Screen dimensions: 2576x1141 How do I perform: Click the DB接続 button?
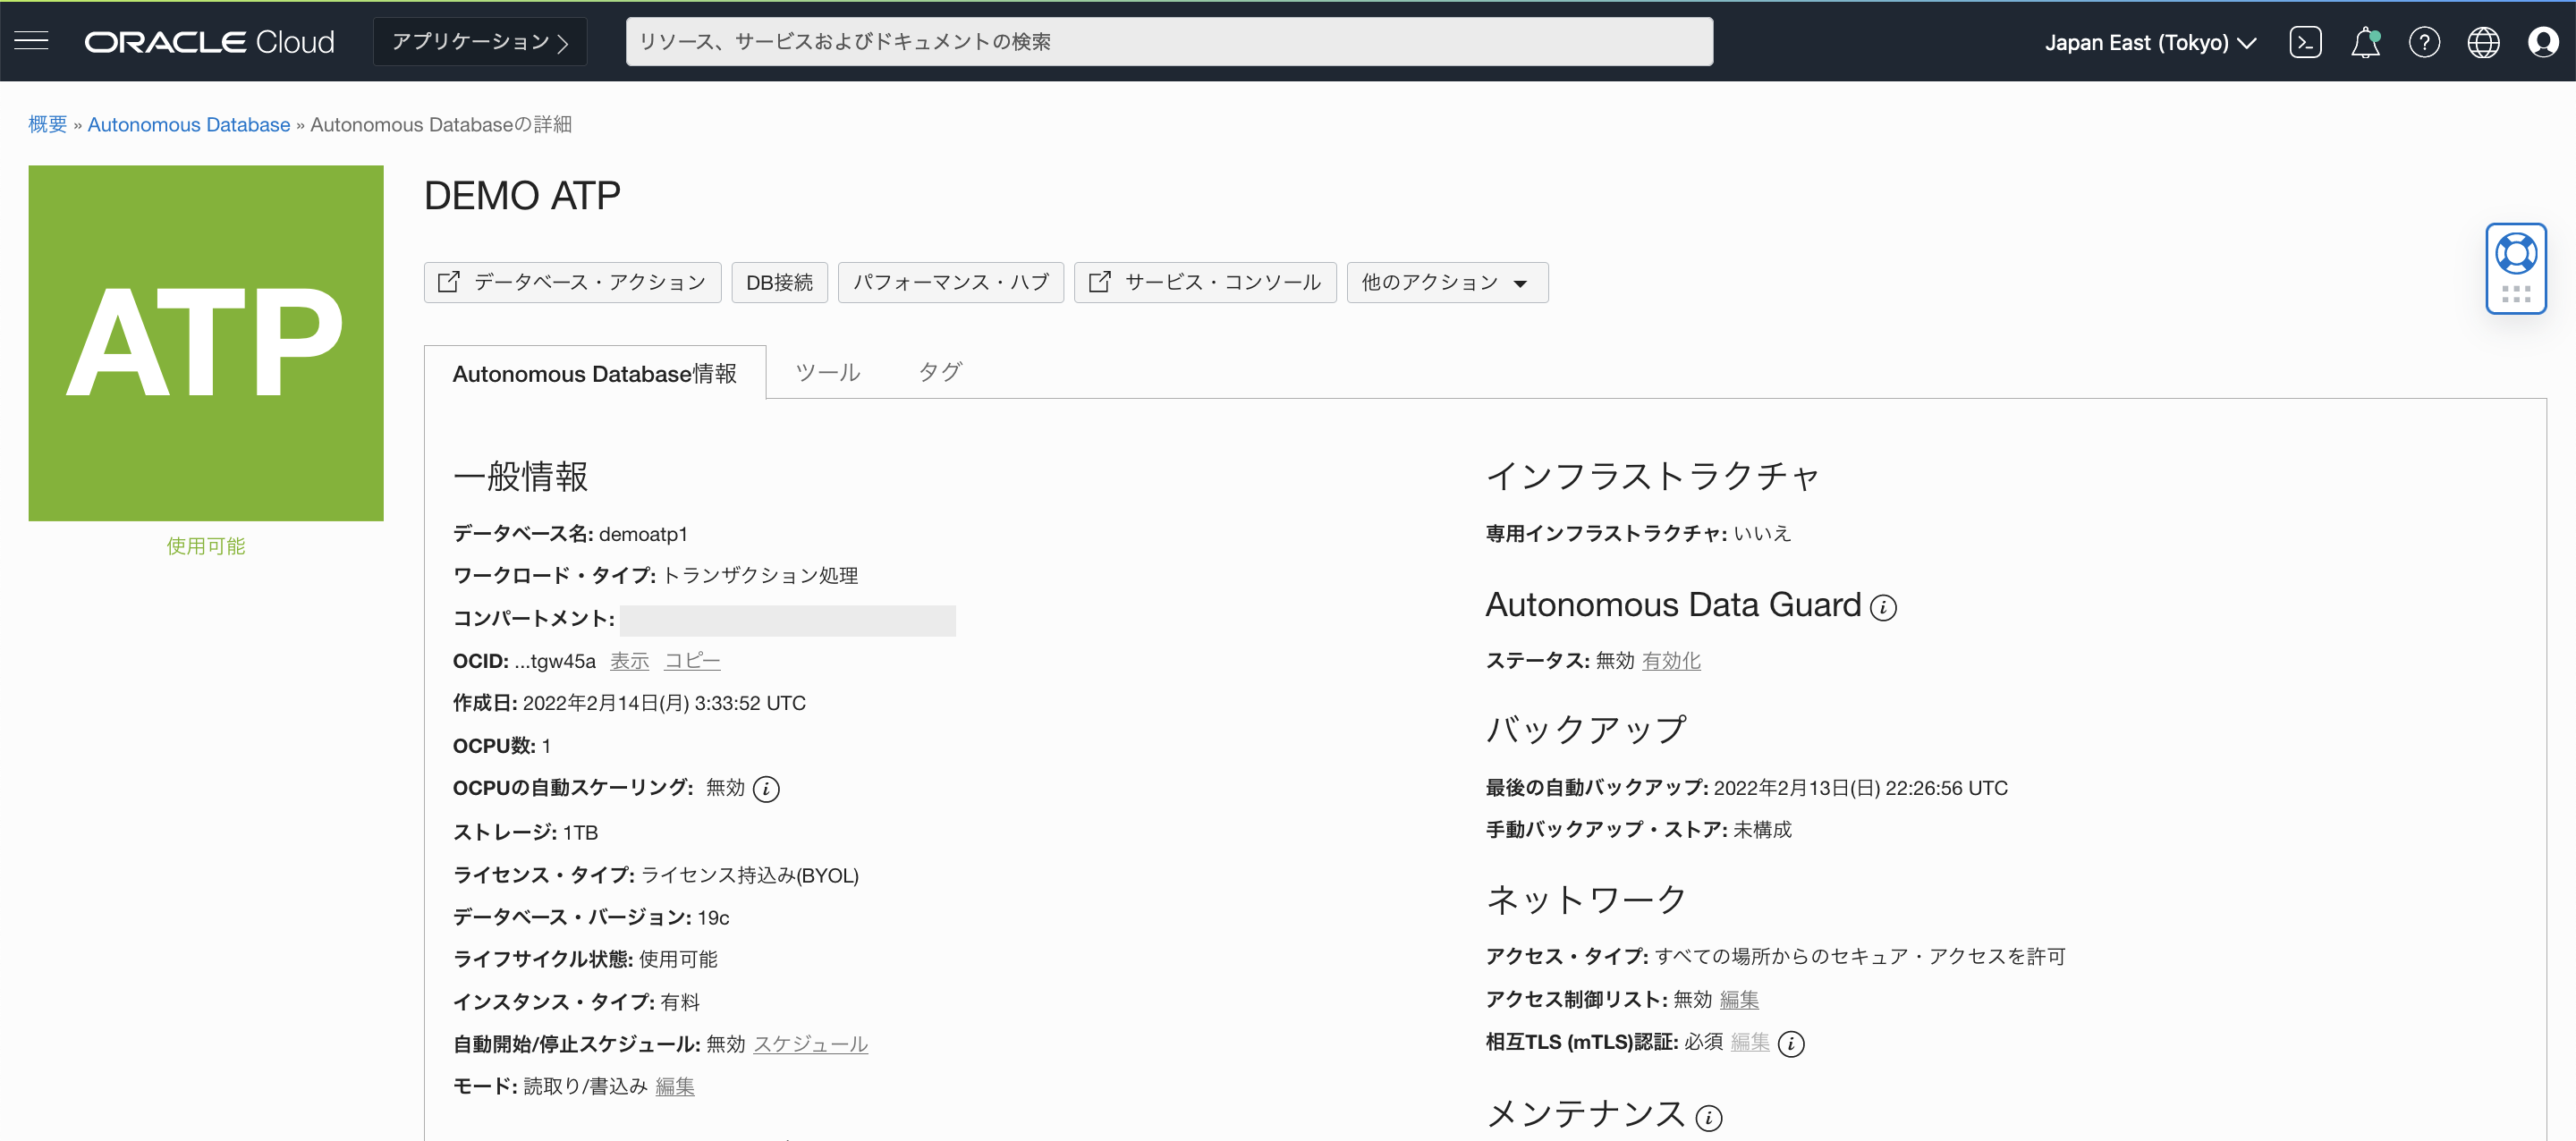coord(779,282)
